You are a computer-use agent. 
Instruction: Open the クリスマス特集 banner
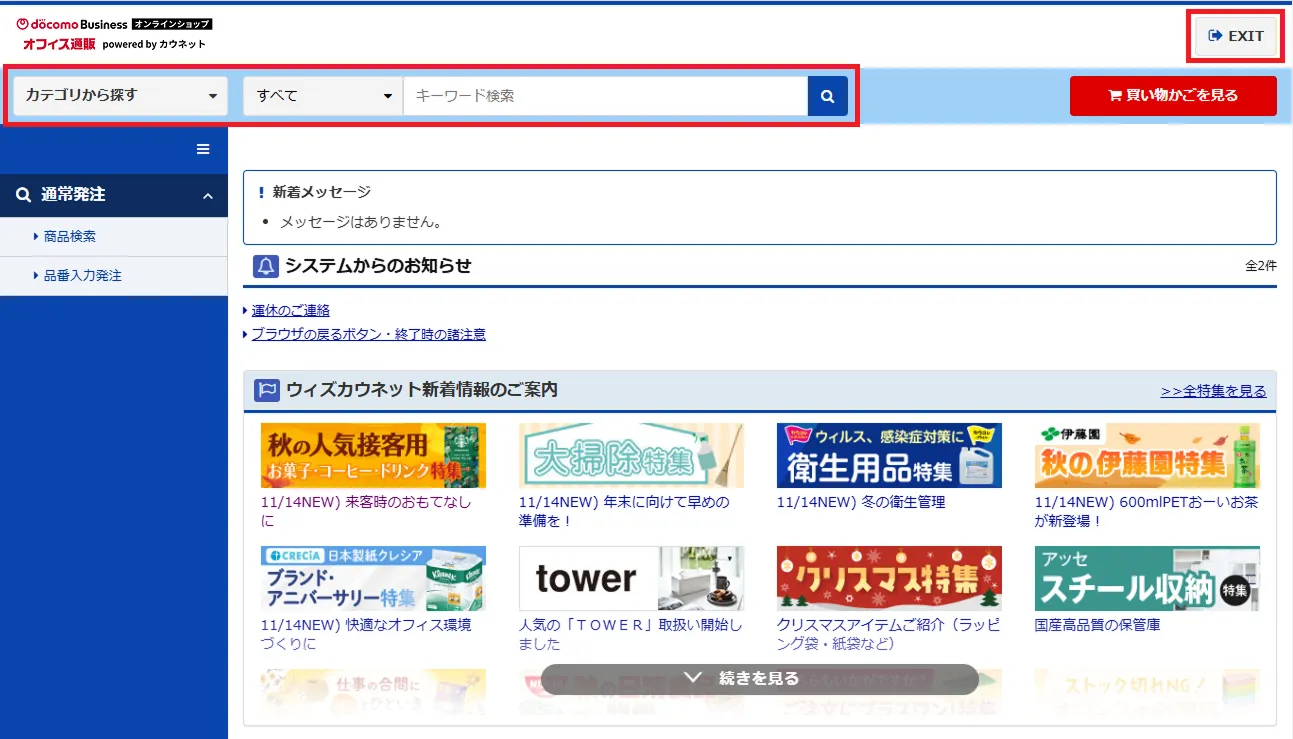[889, 578]
